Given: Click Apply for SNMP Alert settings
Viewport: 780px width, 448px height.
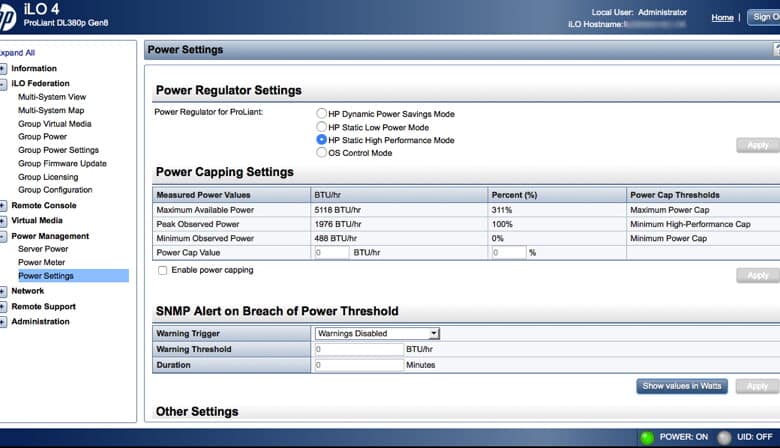Looking at the screenshot, I should pos(757,386).
